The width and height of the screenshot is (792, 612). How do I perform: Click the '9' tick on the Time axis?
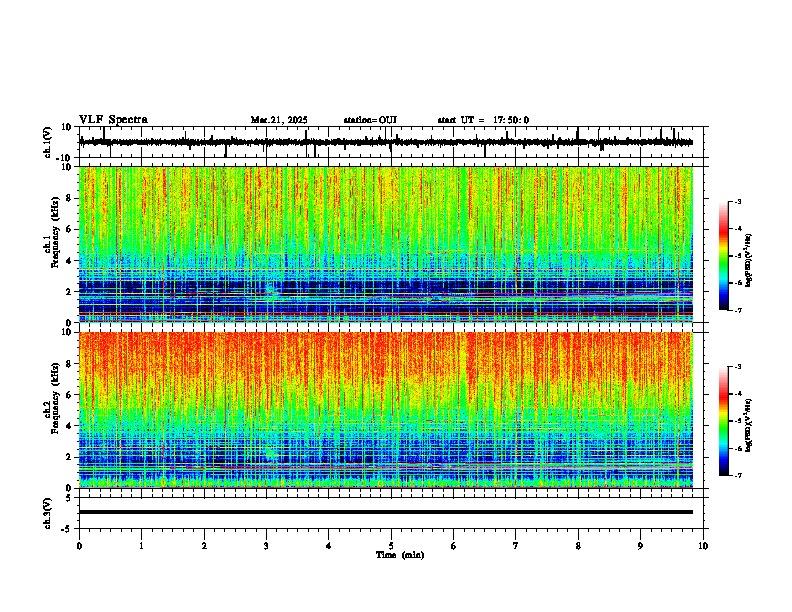pos(640,546)
